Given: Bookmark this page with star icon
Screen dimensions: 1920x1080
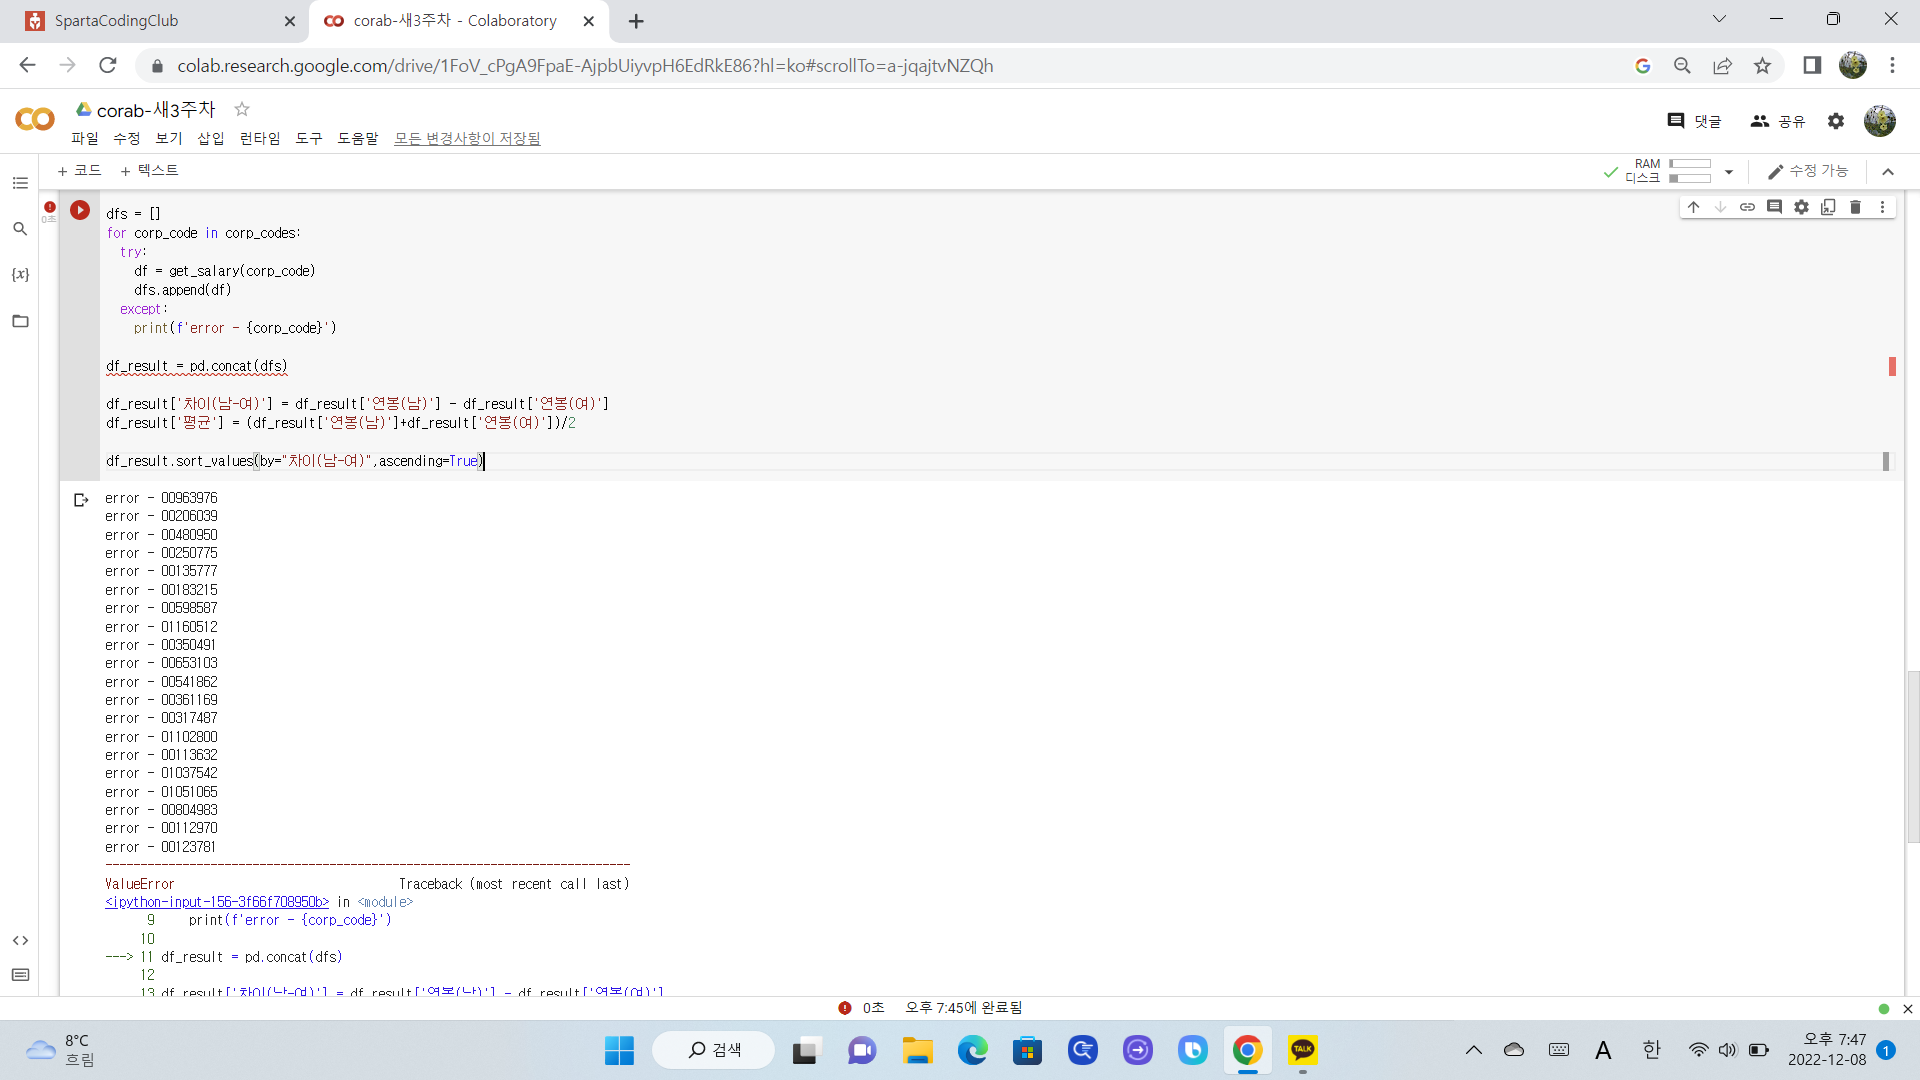Looking at the screenshot, I should coord(1762,65).
